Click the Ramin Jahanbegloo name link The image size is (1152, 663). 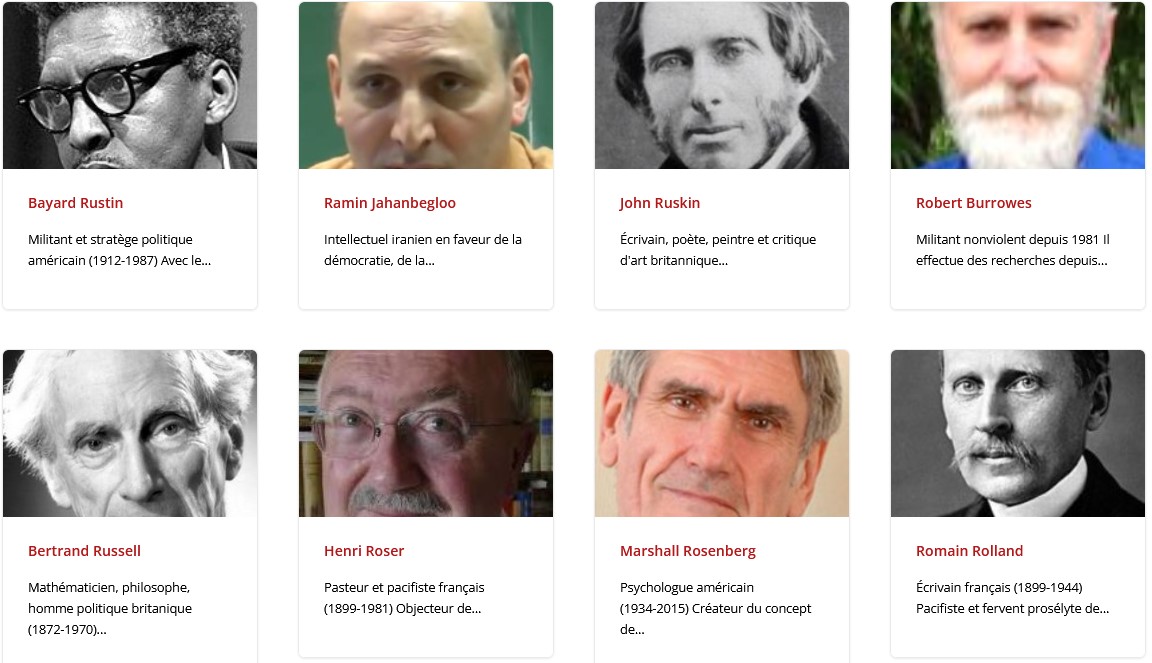(x=389, y=203)
